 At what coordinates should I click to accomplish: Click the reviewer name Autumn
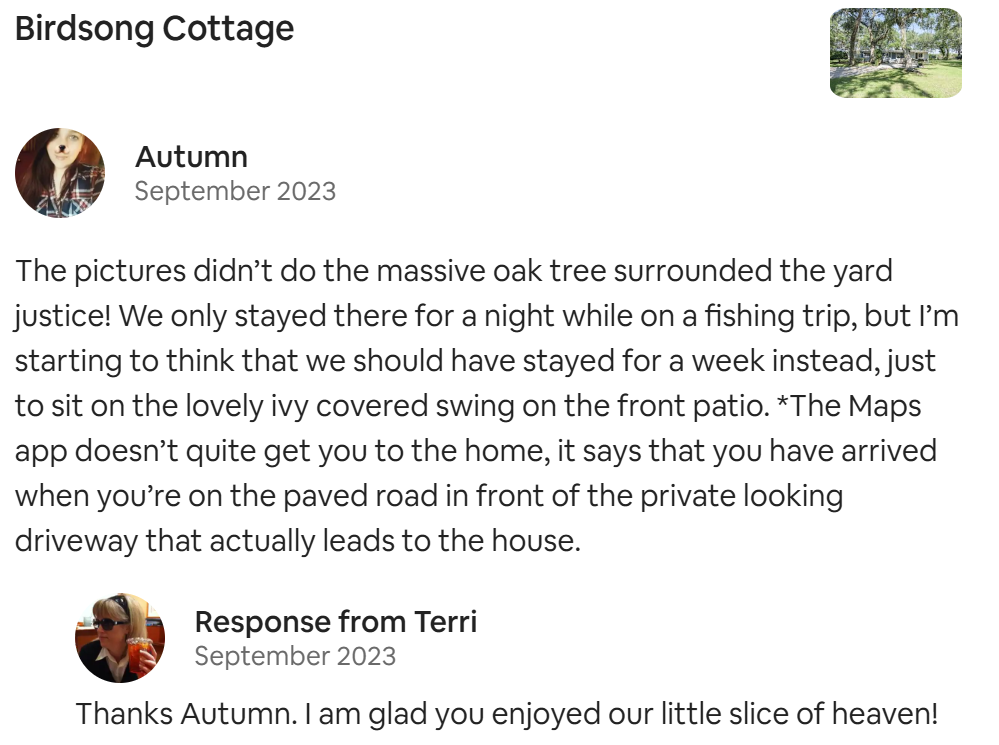pos(191,157)
